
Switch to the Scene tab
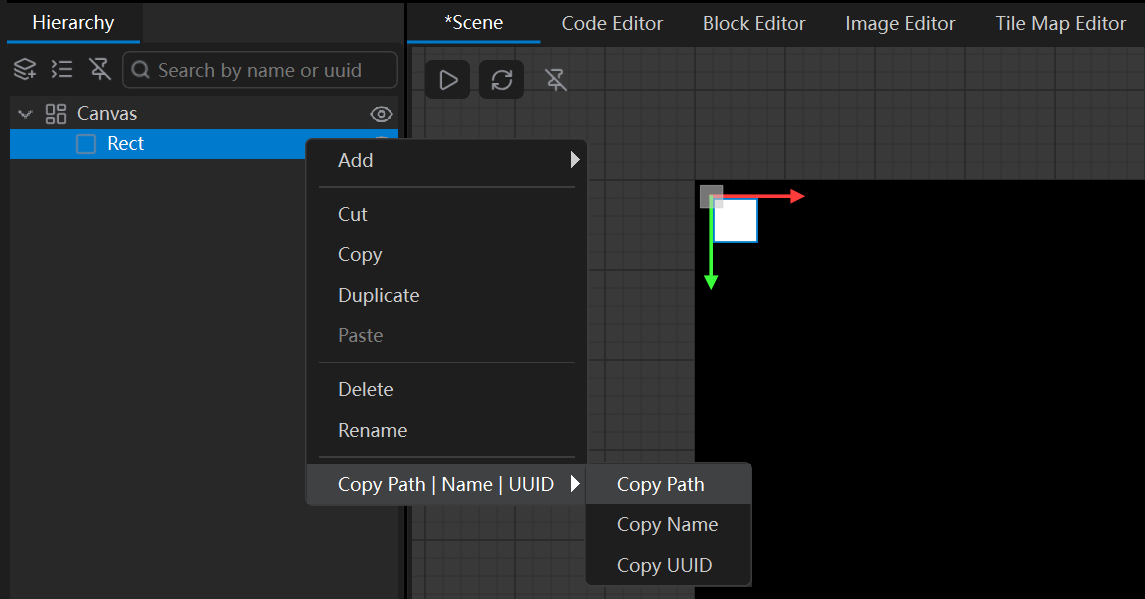pyautogui.click(x=473, y=23)
